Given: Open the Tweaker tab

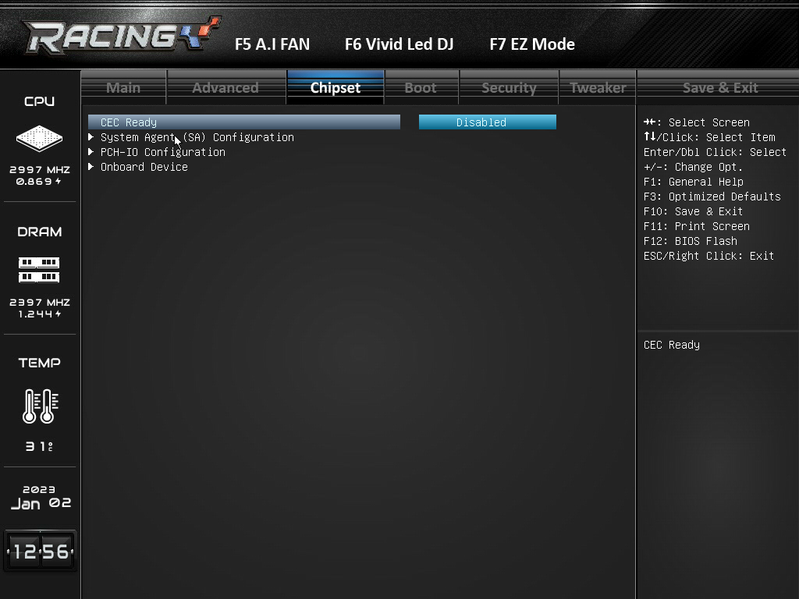Looking at the screenshot, I should click(x=598, y=88).
